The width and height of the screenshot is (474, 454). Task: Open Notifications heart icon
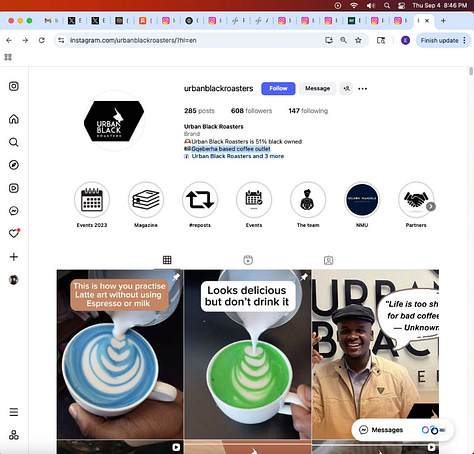coord(14,233)
